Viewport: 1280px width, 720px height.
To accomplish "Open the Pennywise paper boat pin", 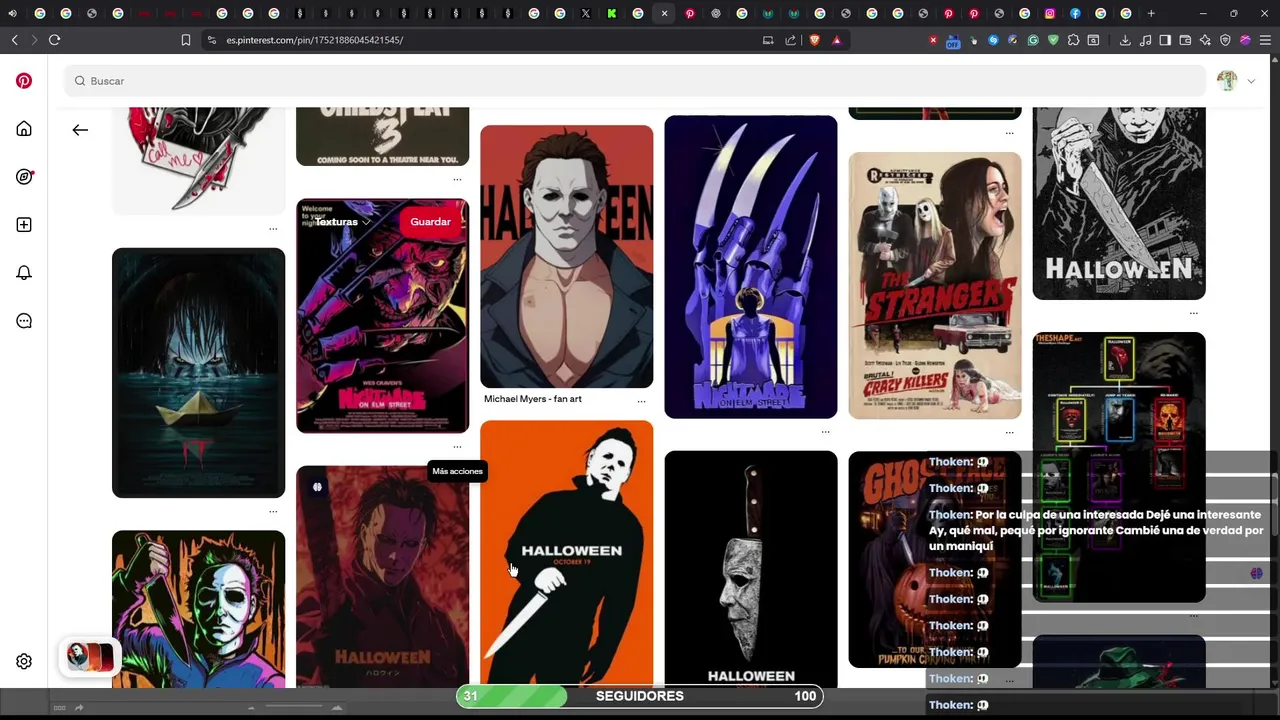I will (198, 373).
